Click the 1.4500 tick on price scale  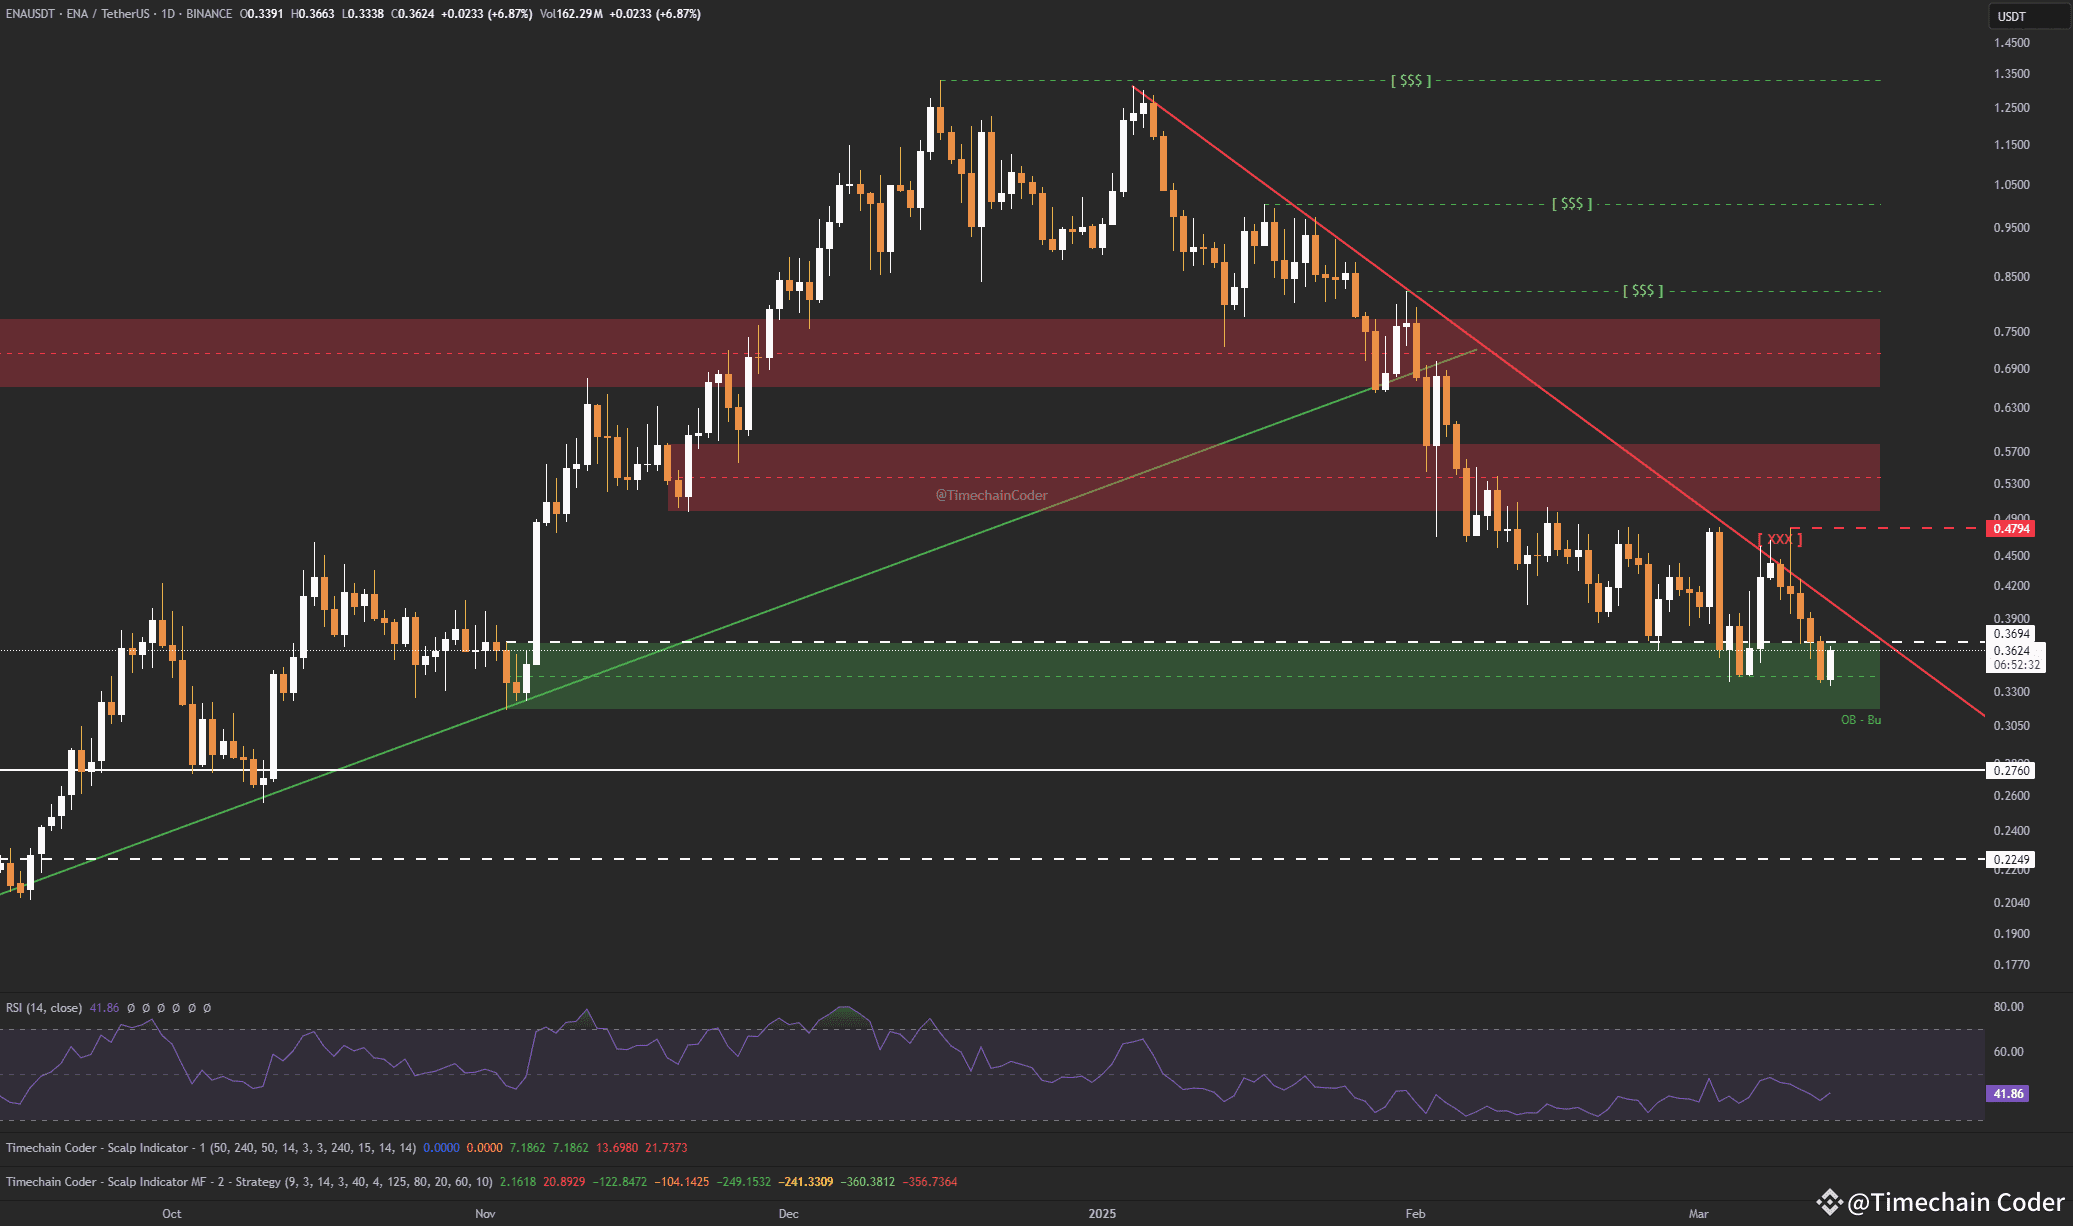(2012, 43)
